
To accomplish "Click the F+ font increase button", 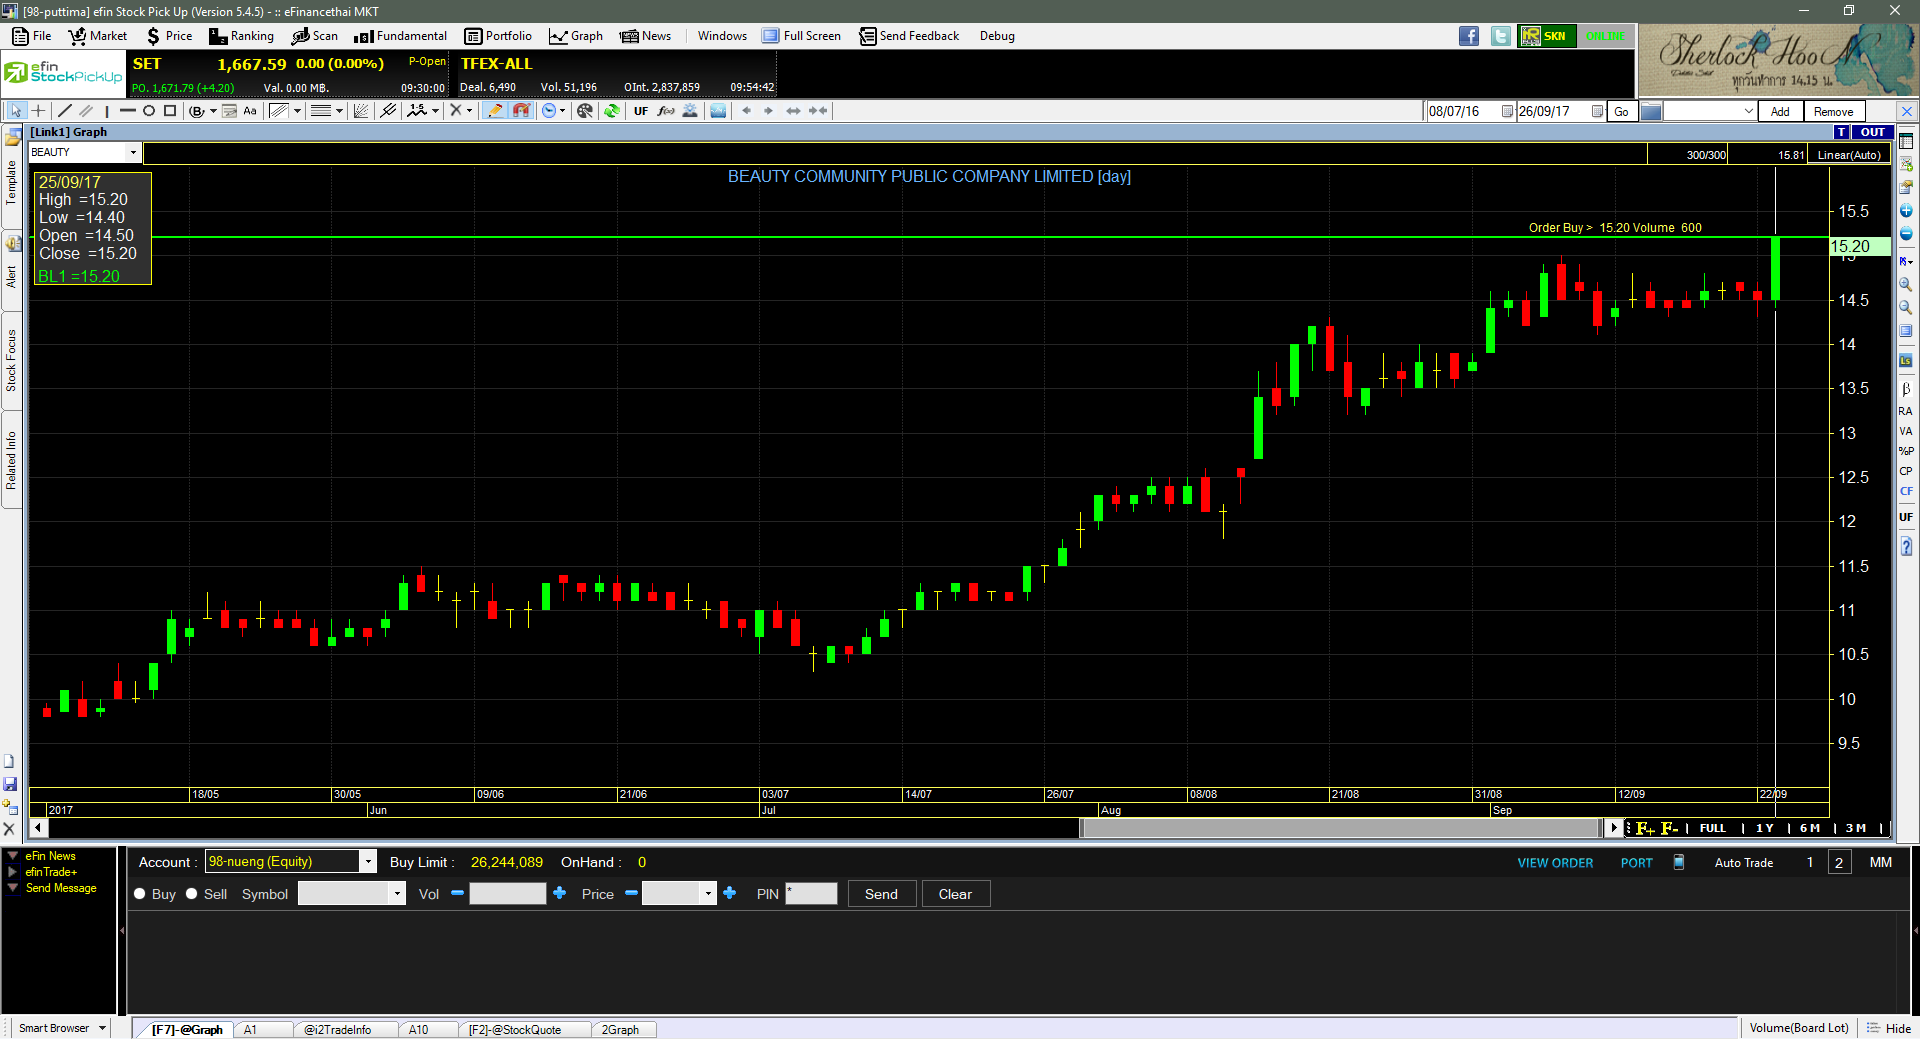I will (x=1645, y=828).
